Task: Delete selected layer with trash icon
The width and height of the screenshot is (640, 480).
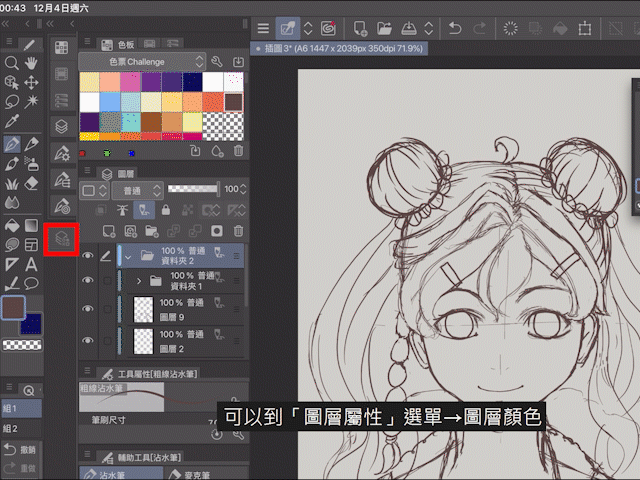Action: click(238, 231)
